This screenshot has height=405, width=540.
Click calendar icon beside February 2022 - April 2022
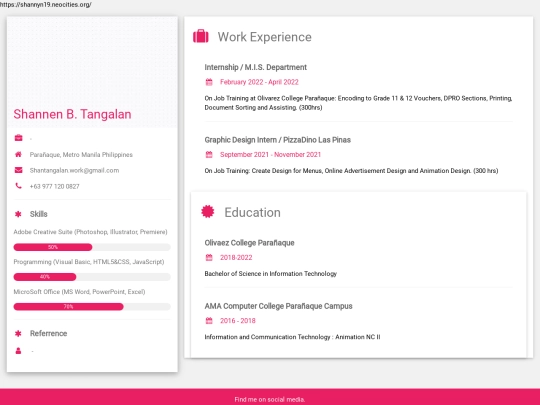[x=209, y=82]
